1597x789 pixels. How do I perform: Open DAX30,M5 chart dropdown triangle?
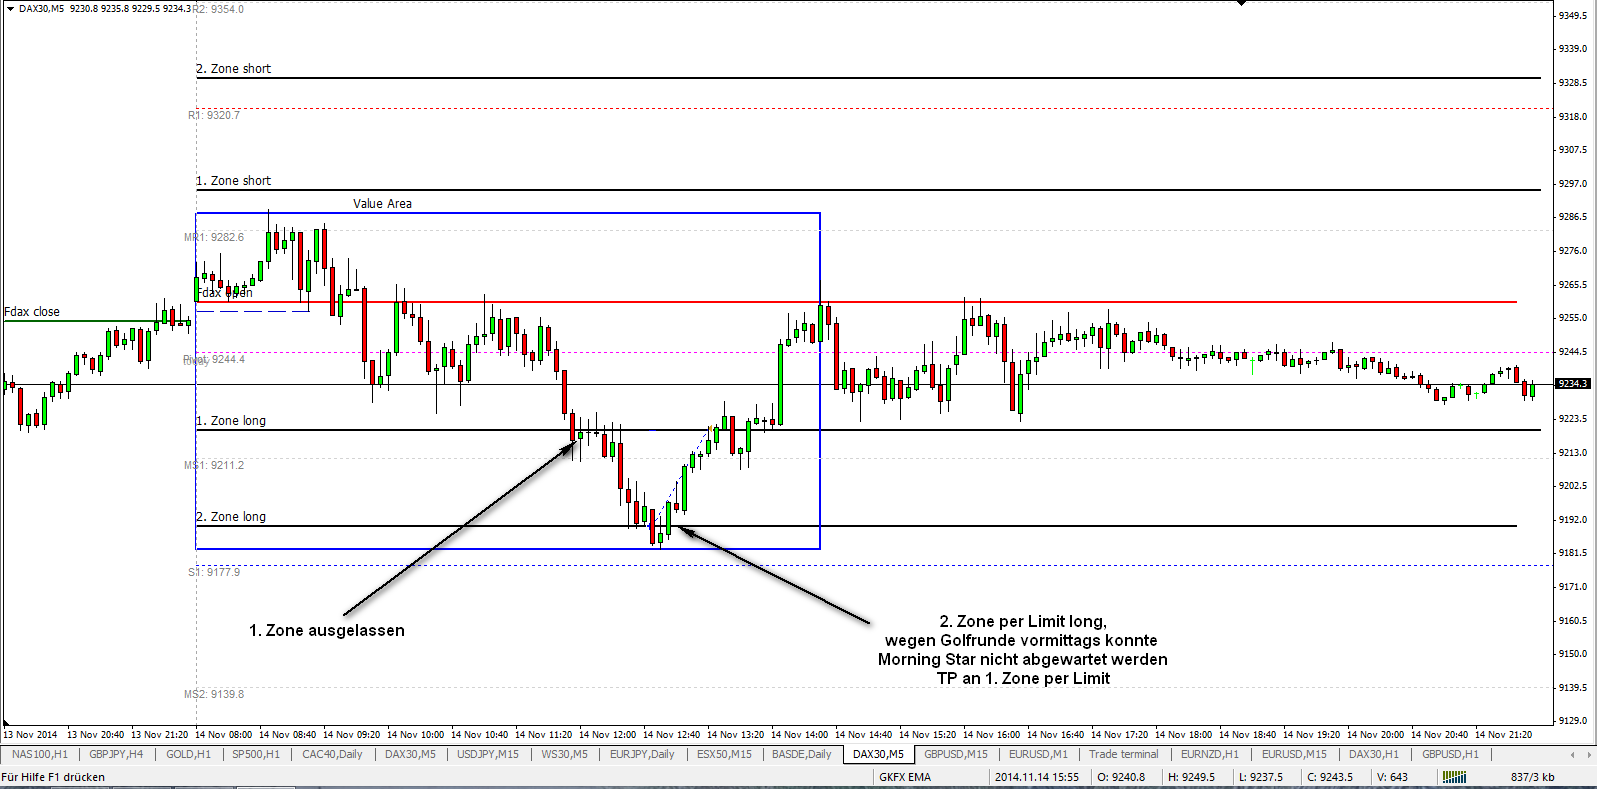pyautogui.click(x=10, y=8)
